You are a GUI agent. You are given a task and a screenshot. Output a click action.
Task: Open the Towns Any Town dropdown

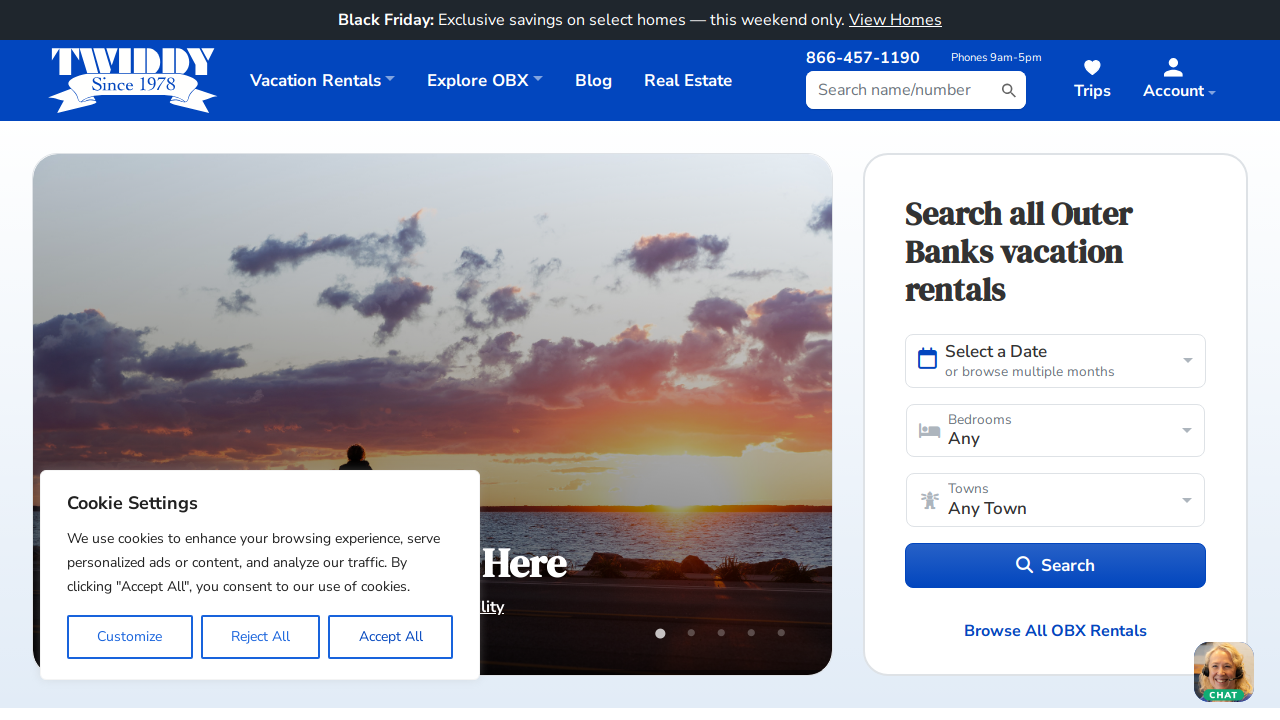tap(1055, 500)
